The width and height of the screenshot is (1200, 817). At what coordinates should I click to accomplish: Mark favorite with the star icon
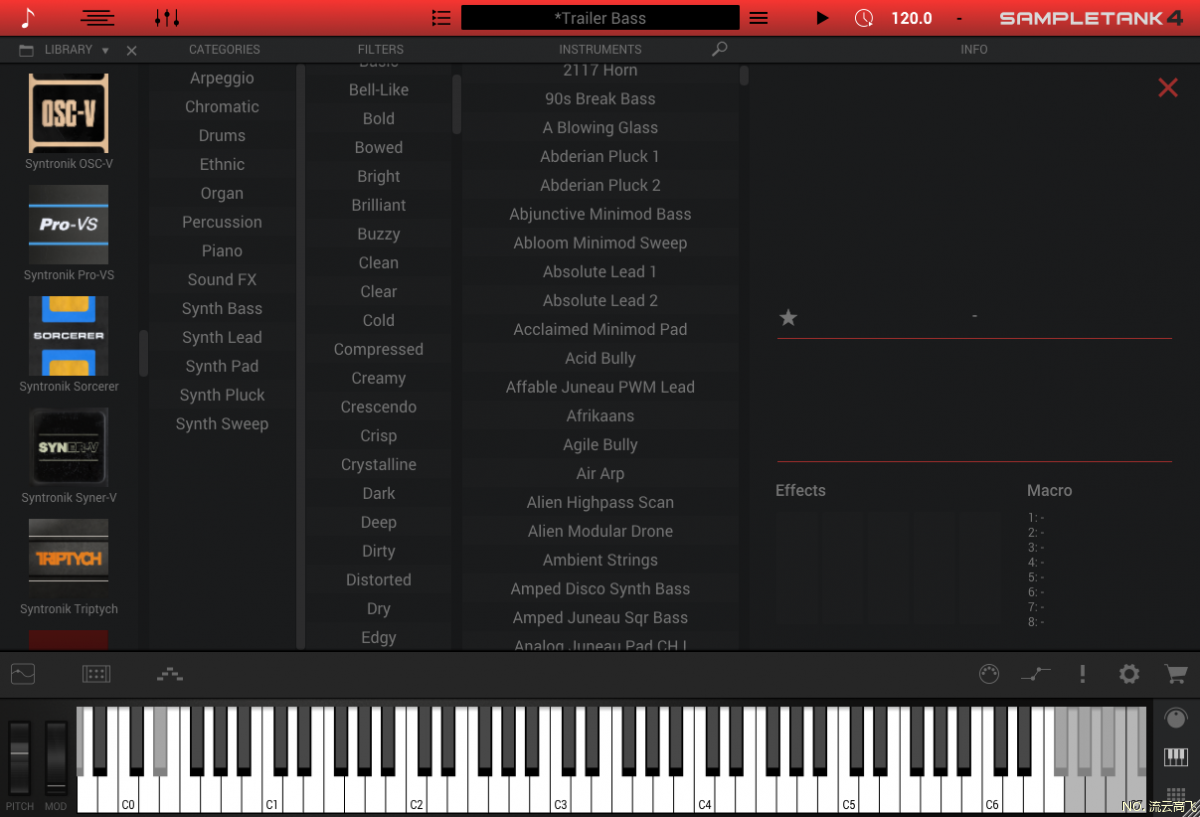pos(788,317)
